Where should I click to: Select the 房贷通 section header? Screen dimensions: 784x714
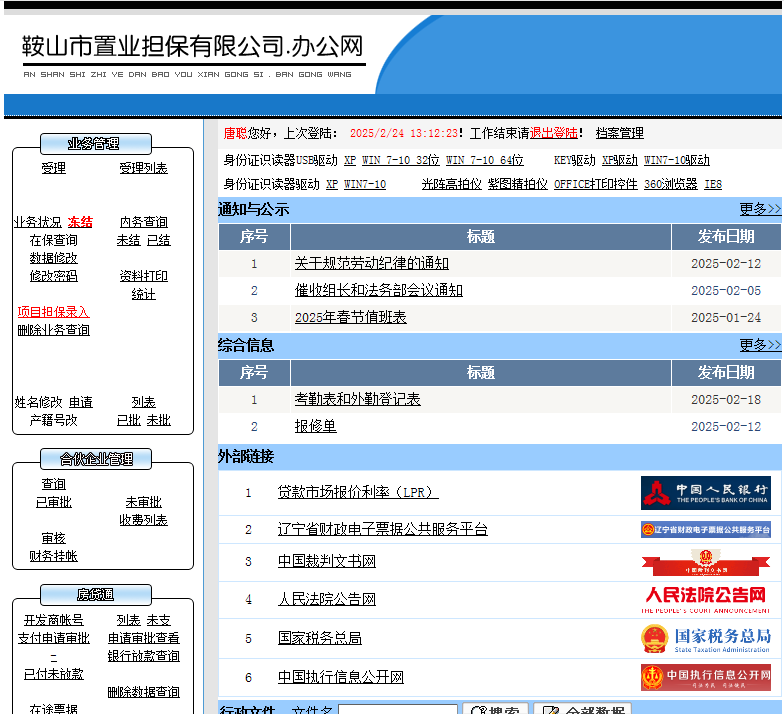(95, 594)
